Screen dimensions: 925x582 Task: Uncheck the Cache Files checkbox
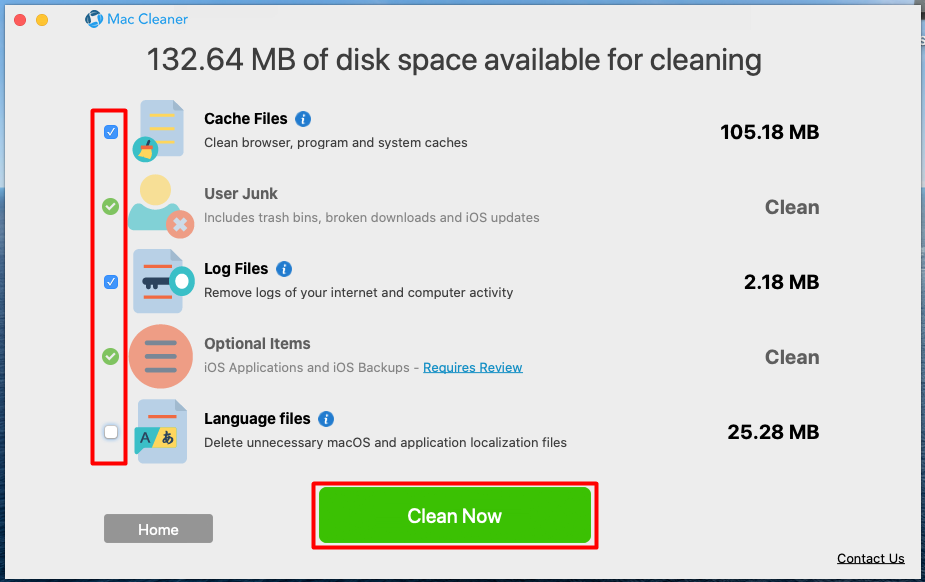[x=111, y=131]
